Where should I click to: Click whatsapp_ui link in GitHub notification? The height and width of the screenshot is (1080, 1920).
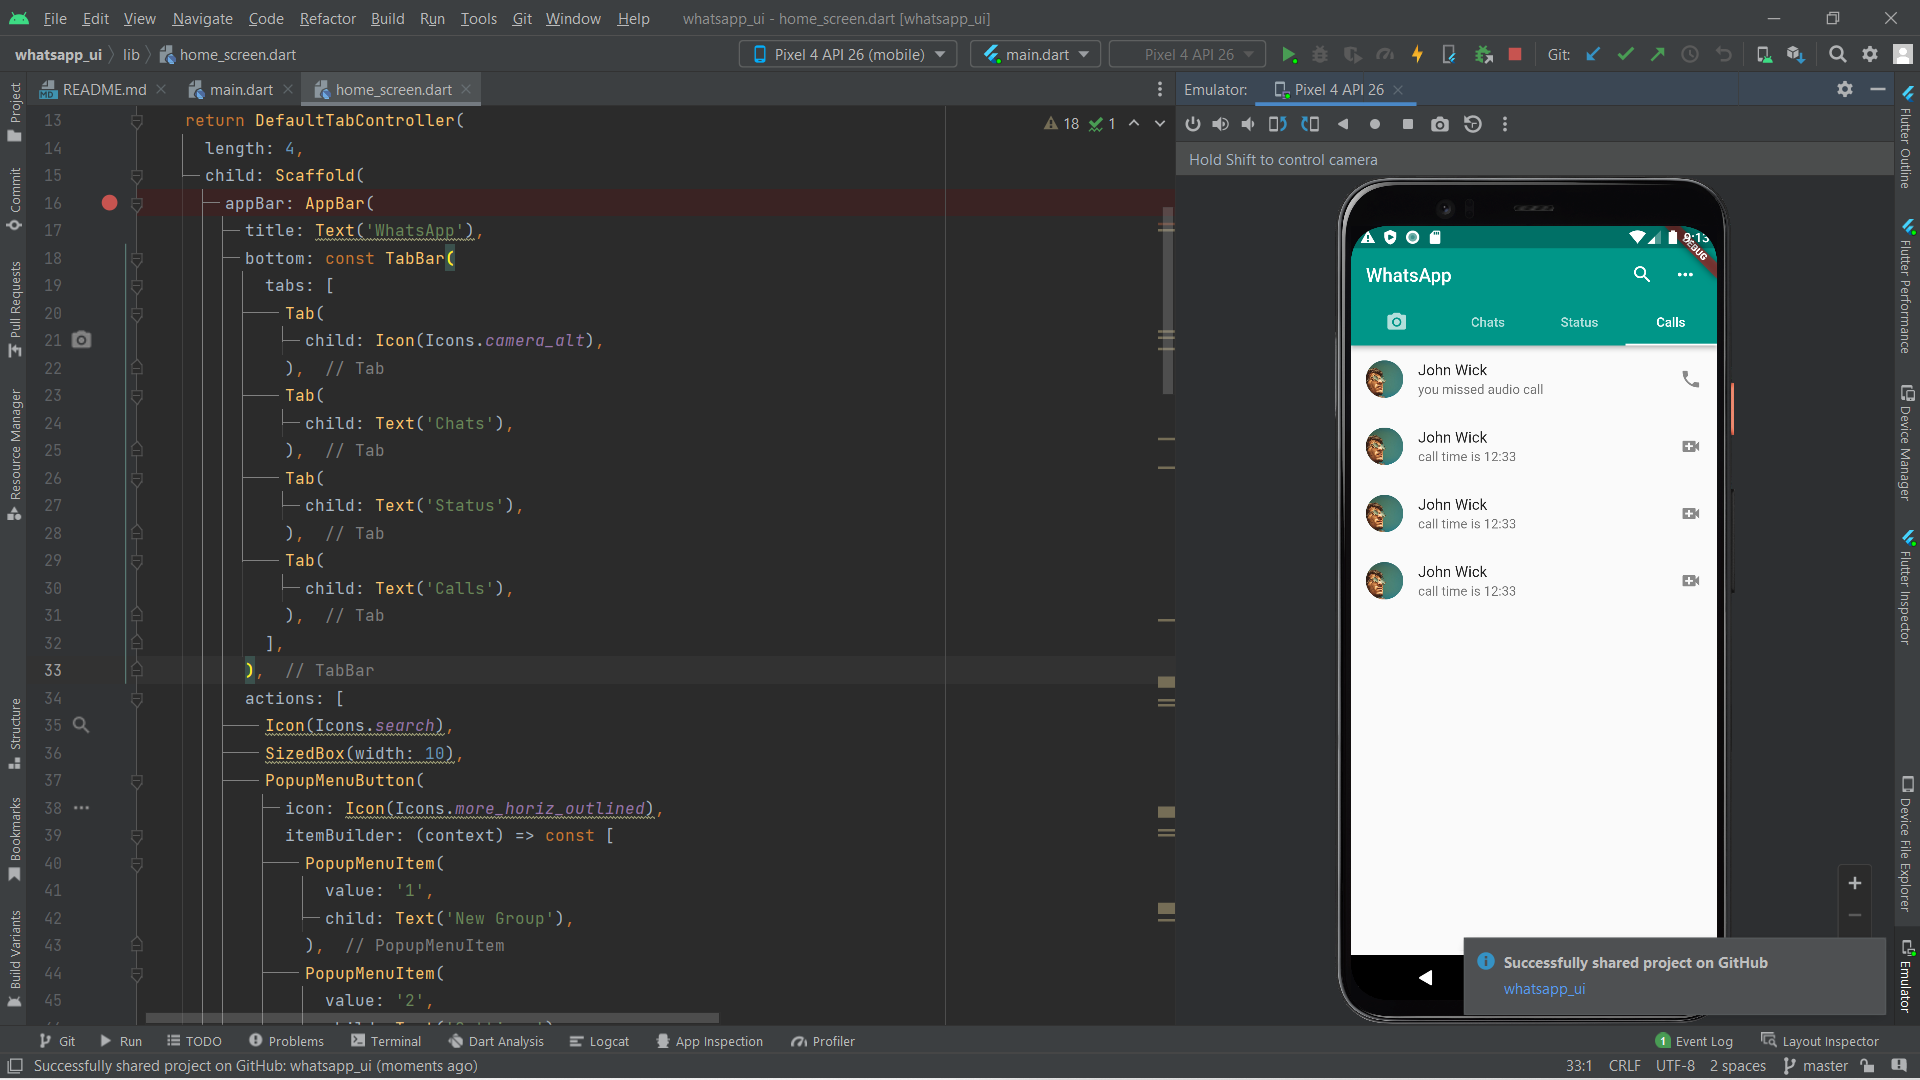click(1544, 989)
